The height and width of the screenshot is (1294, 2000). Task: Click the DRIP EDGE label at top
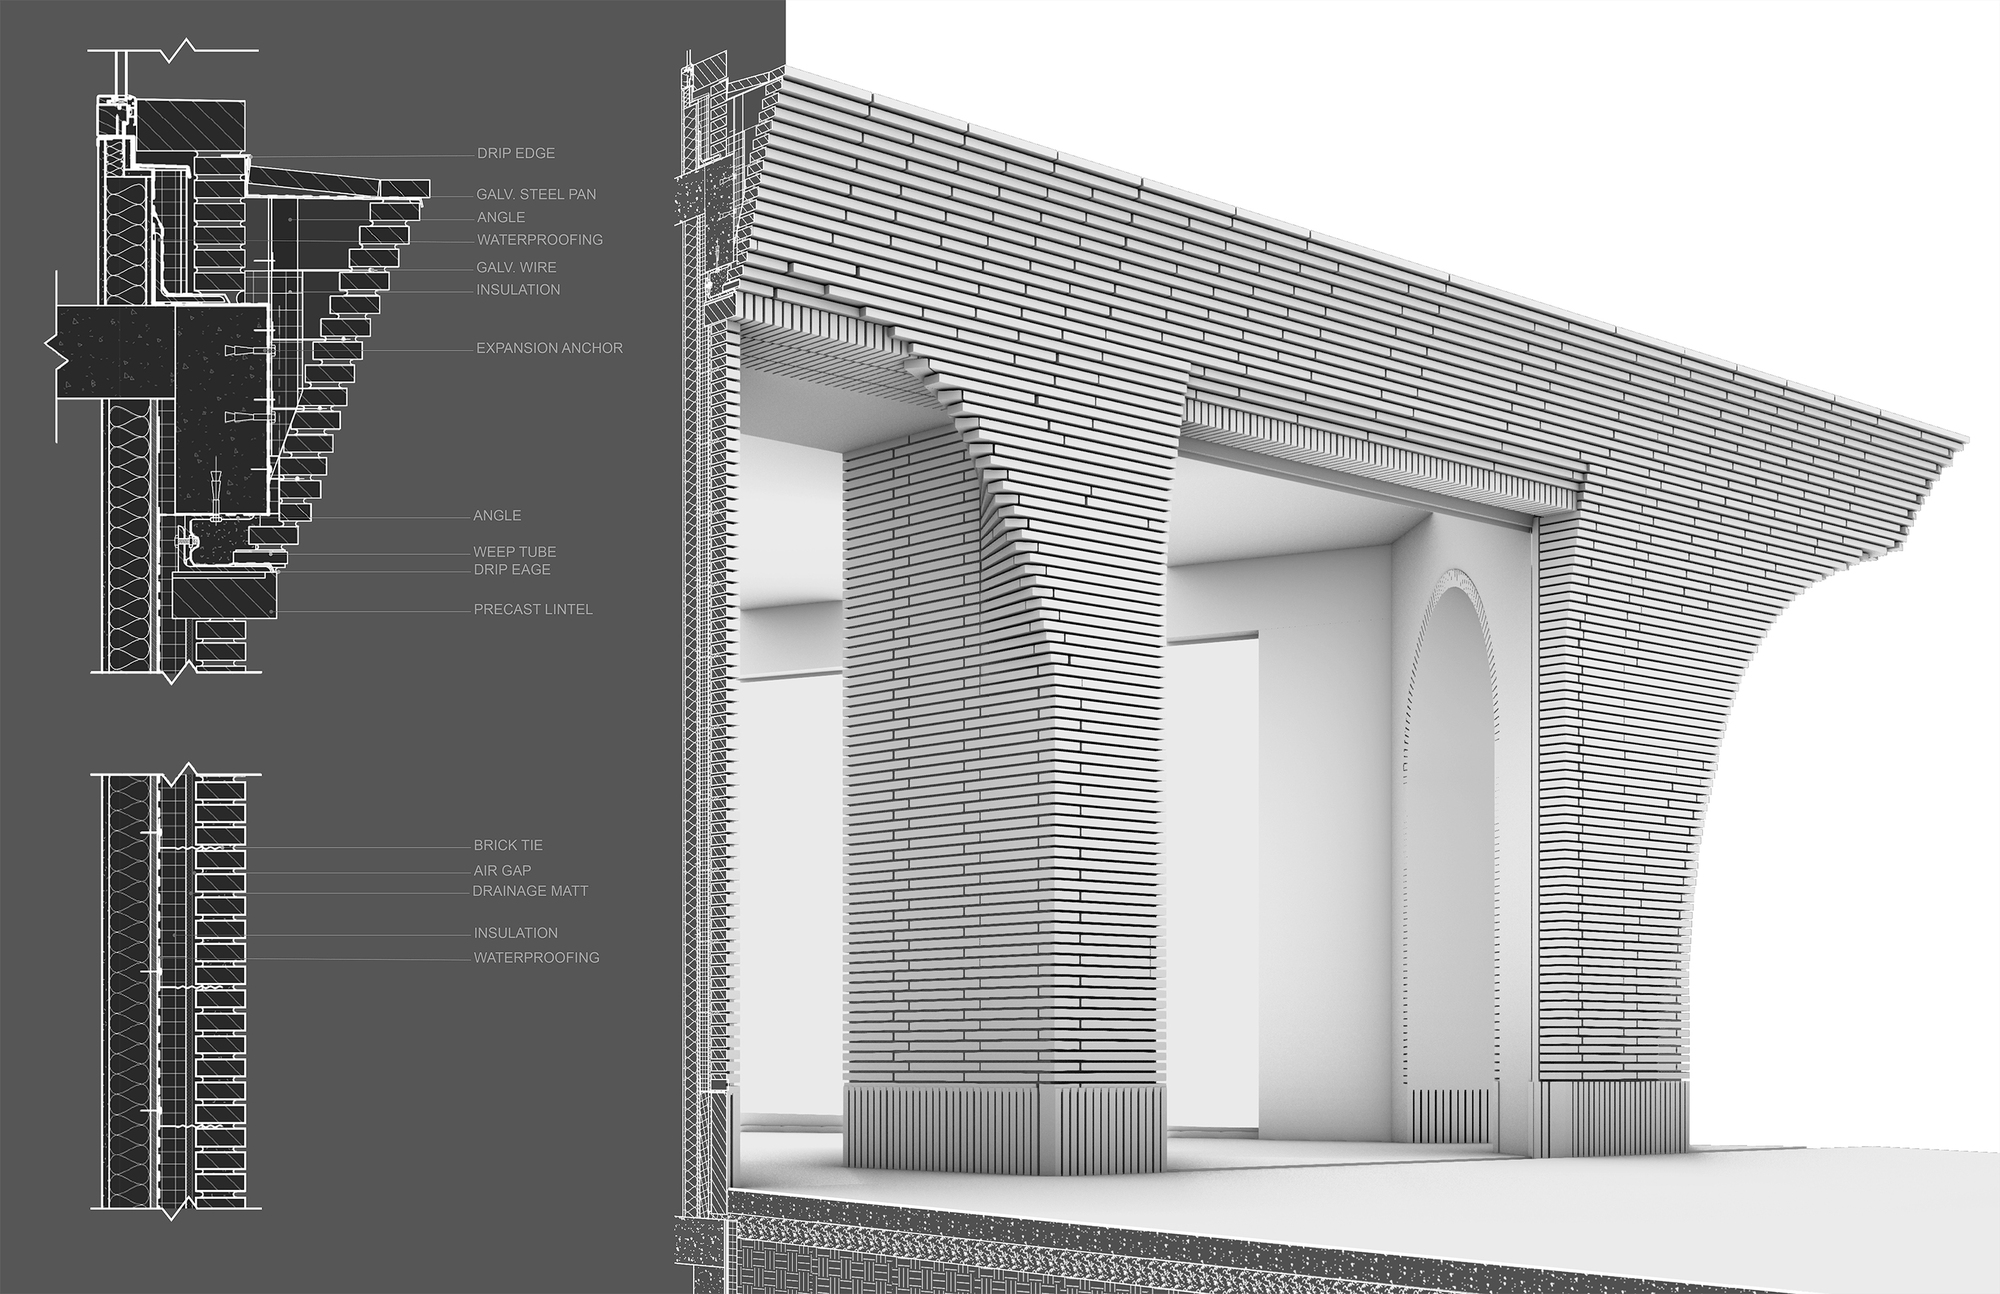pyautogui.click(x=515, y=153)
